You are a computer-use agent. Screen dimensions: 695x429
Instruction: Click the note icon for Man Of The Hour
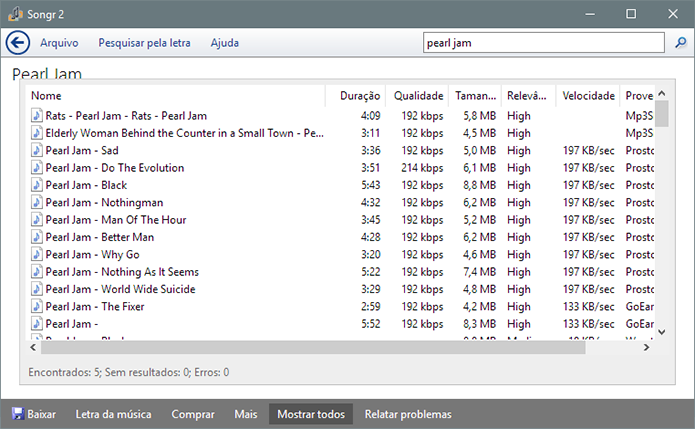(37, 219)
